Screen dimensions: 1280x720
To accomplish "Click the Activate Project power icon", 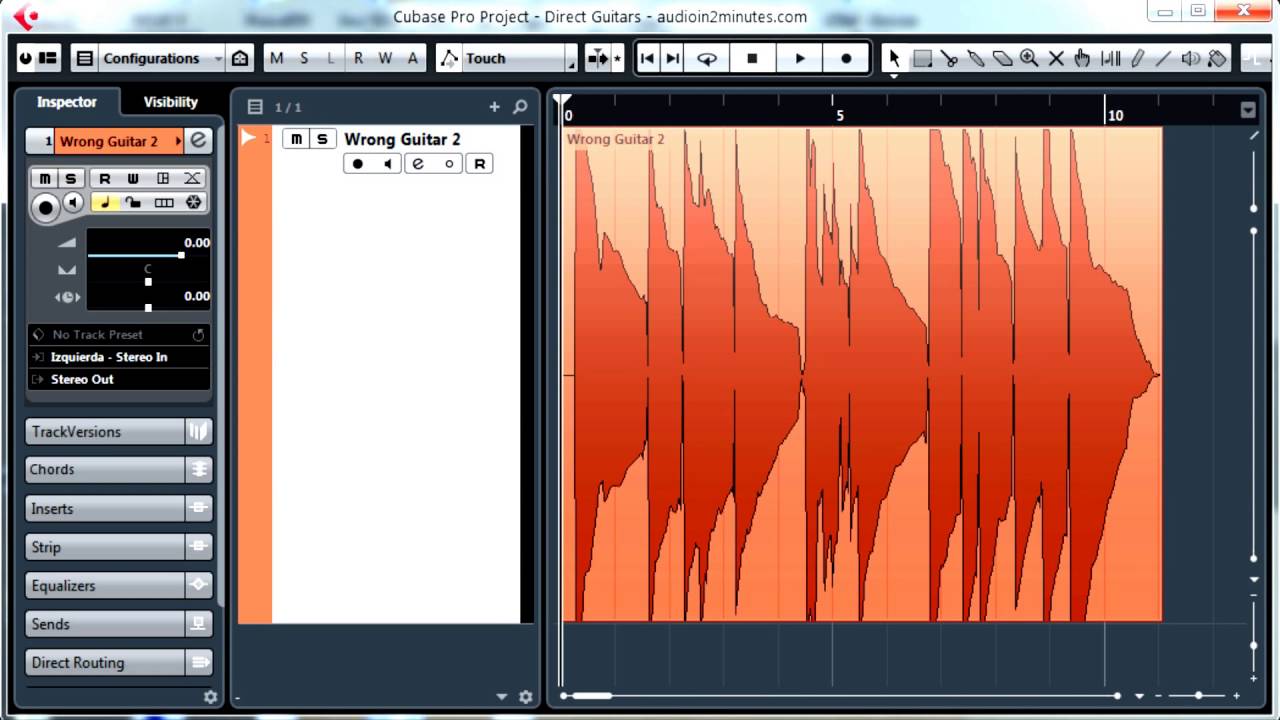I will (26, 58).
